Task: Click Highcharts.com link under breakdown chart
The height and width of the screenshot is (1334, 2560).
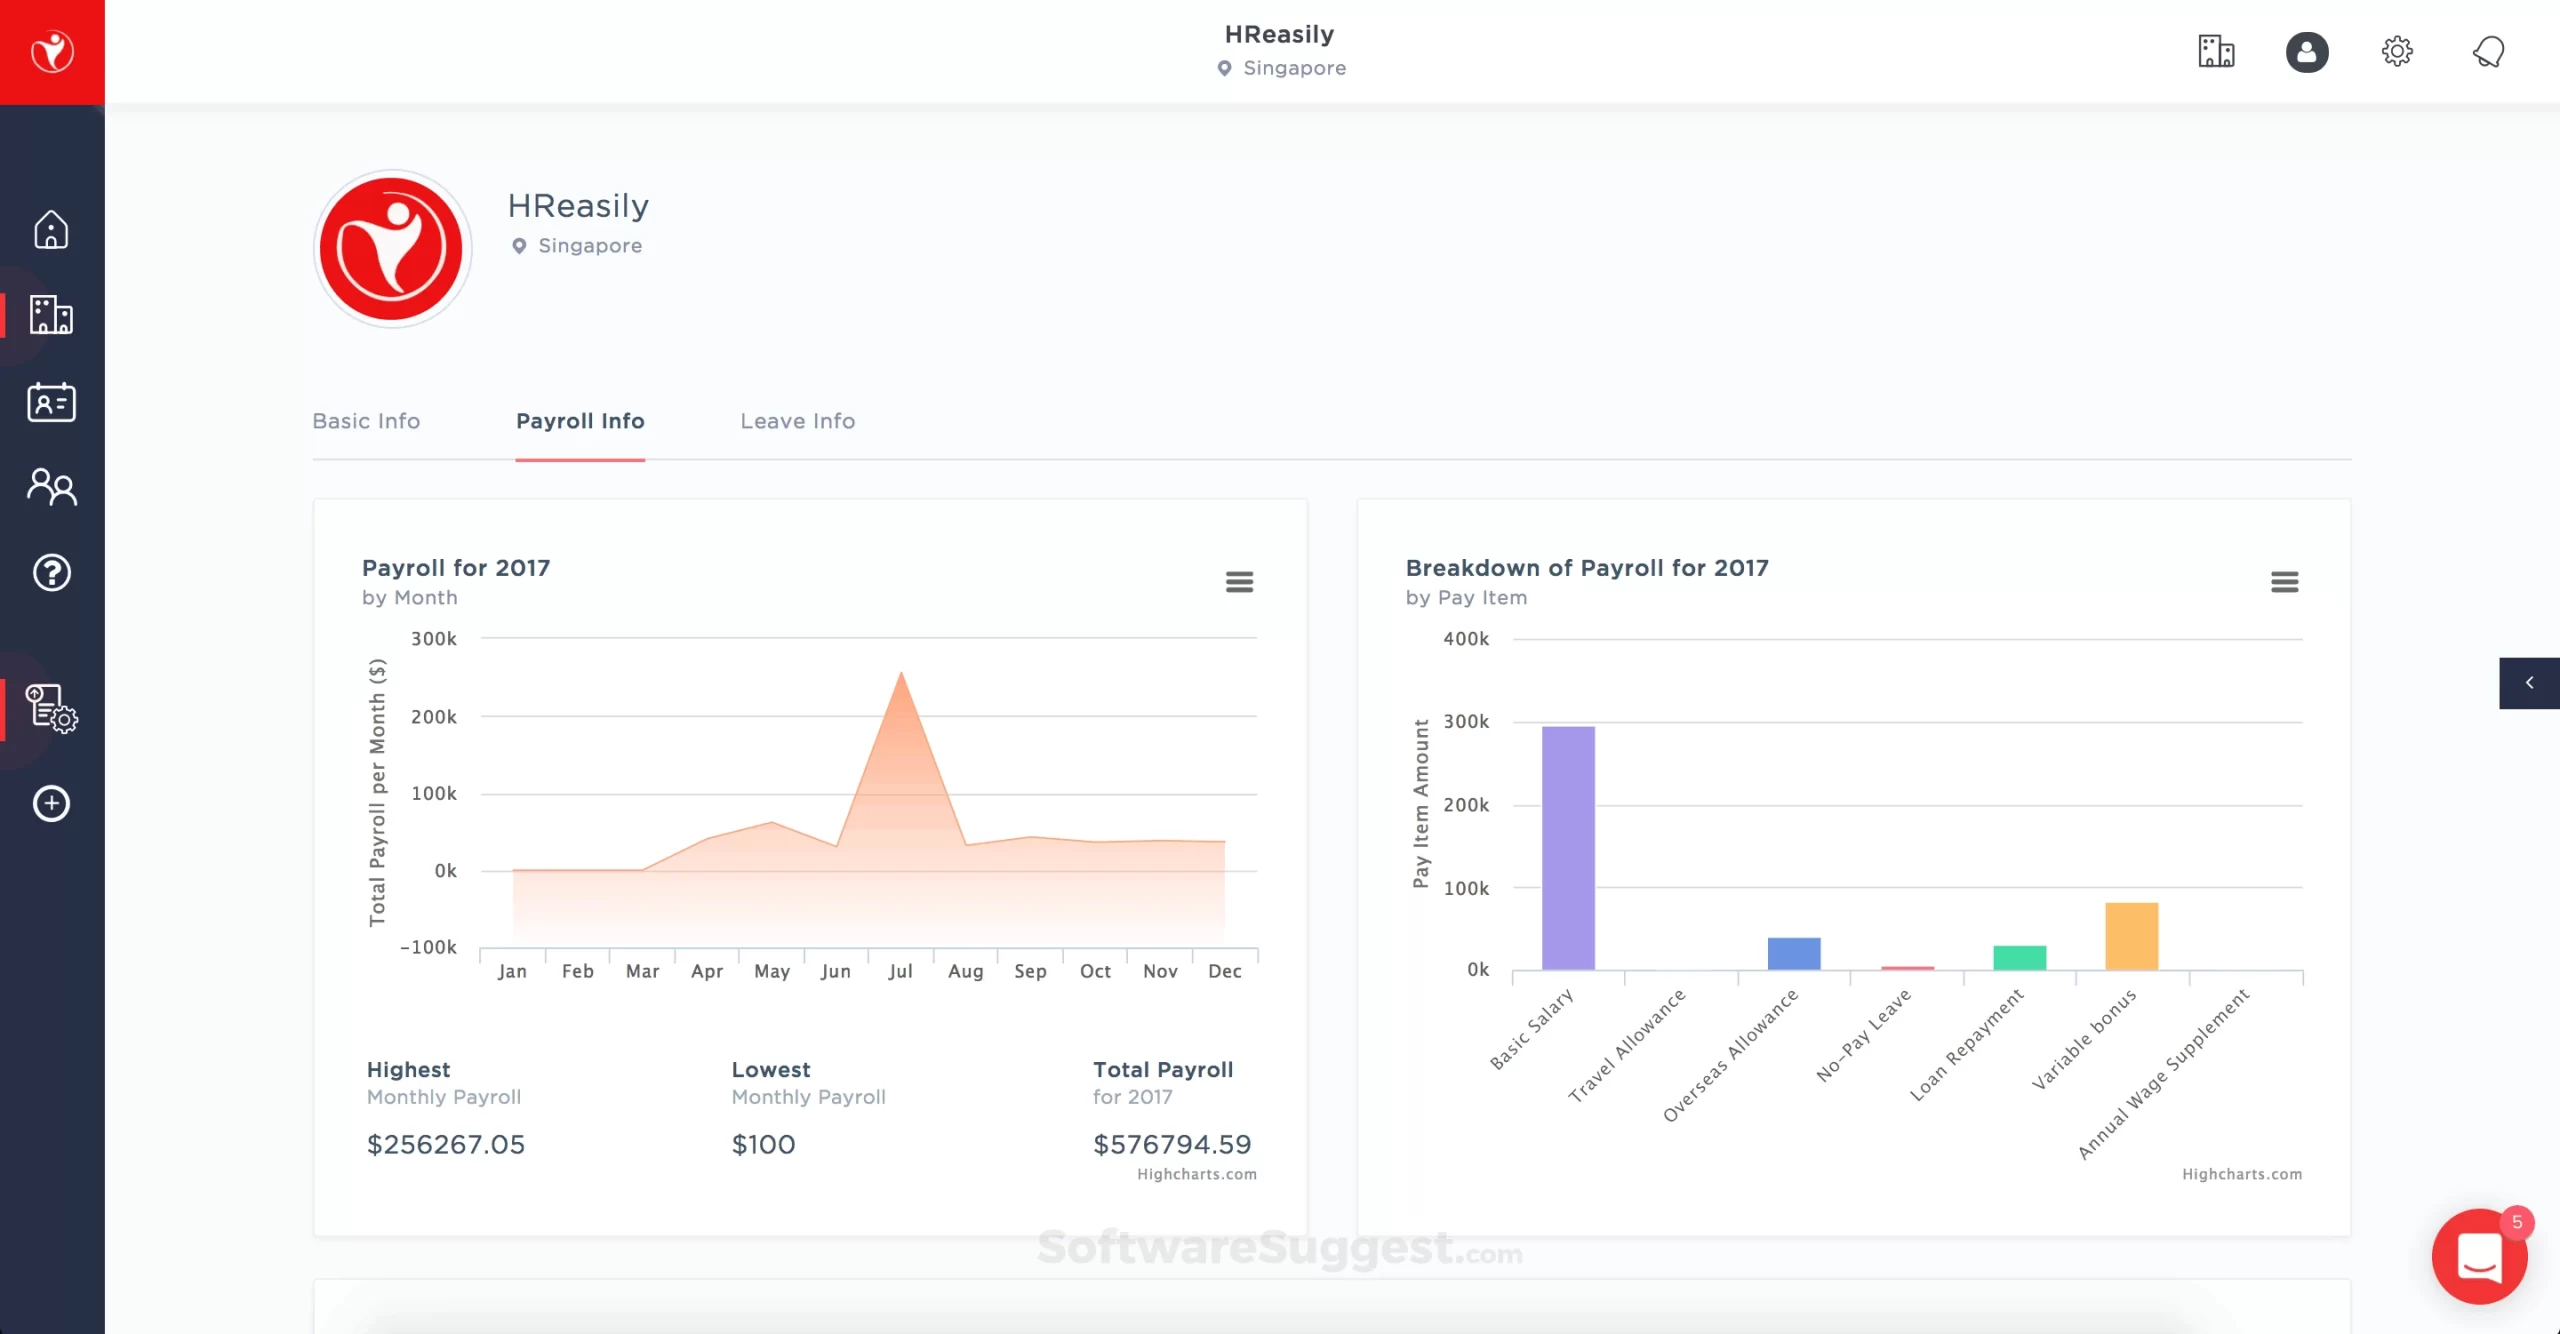Action: pyautogui.click(x=2241, y=1174)
